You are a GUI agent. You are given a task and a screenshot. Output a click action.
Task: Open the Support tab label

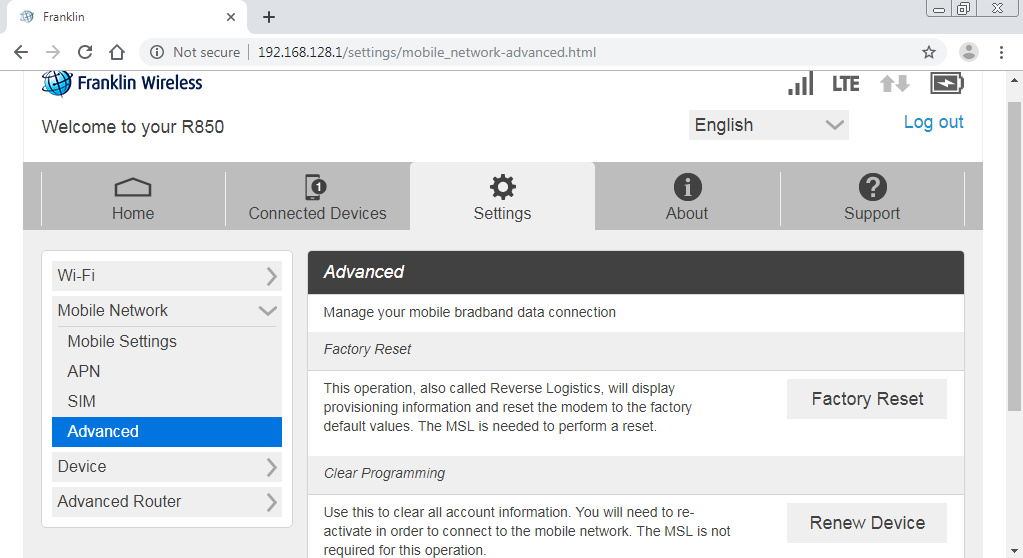coord(872,213)
